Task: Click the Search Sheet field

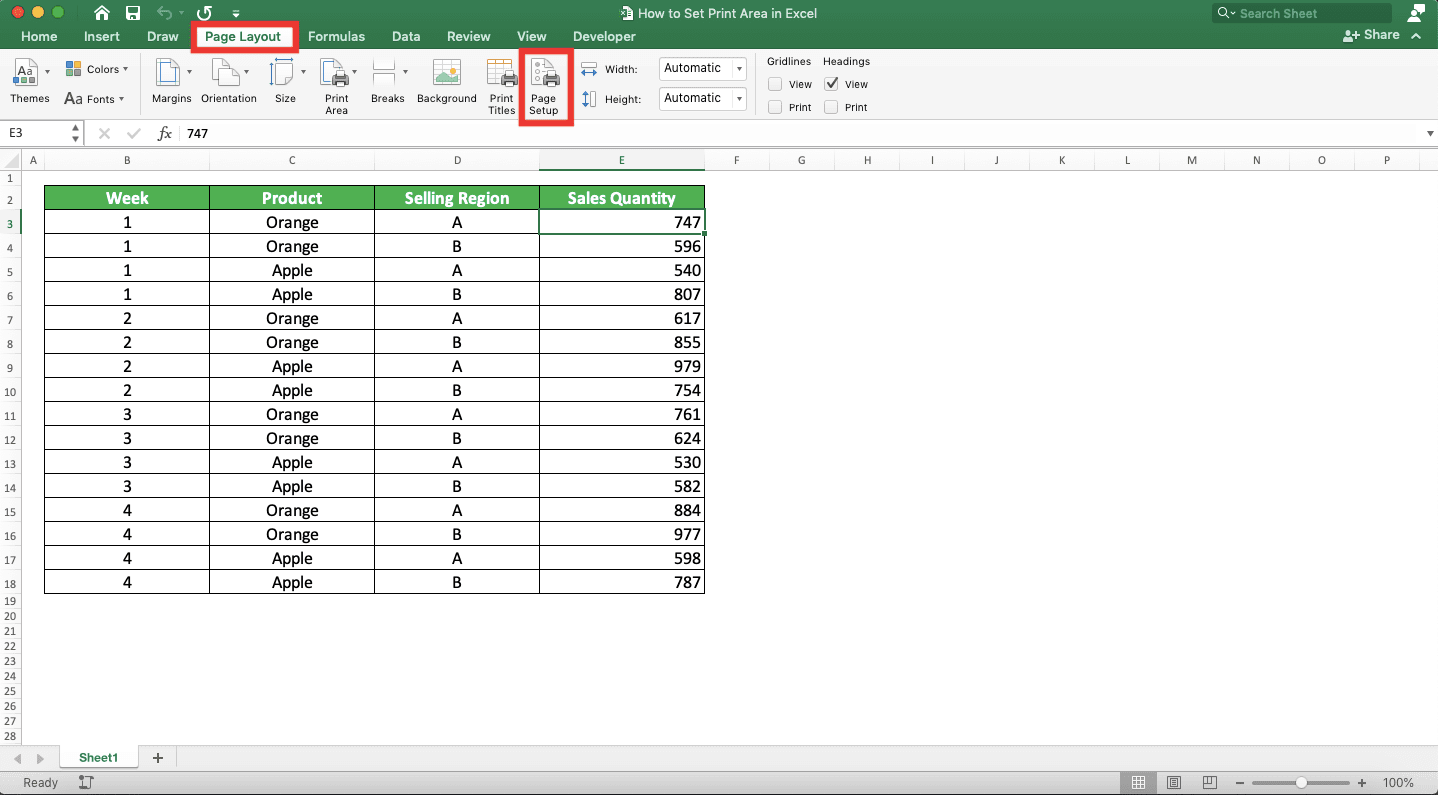Action: [x=1302, y=13]
